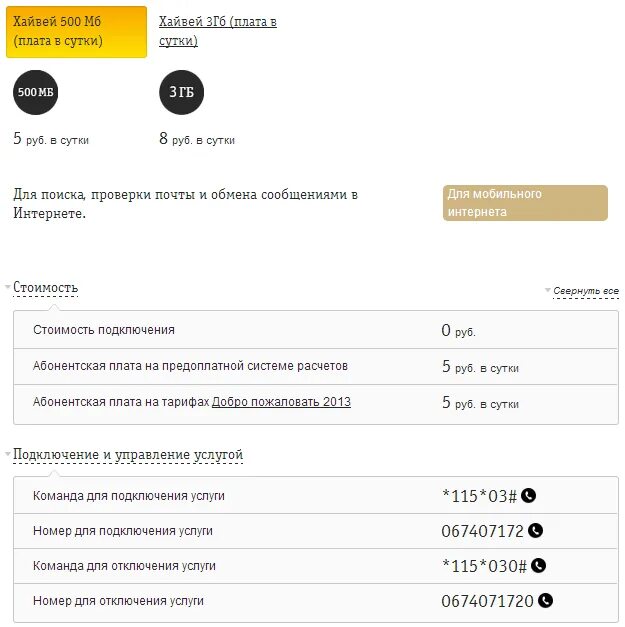Click the 3 ГБ round badge
The image size is (625, 627).
pyautogui.click(x=181, y=93)
